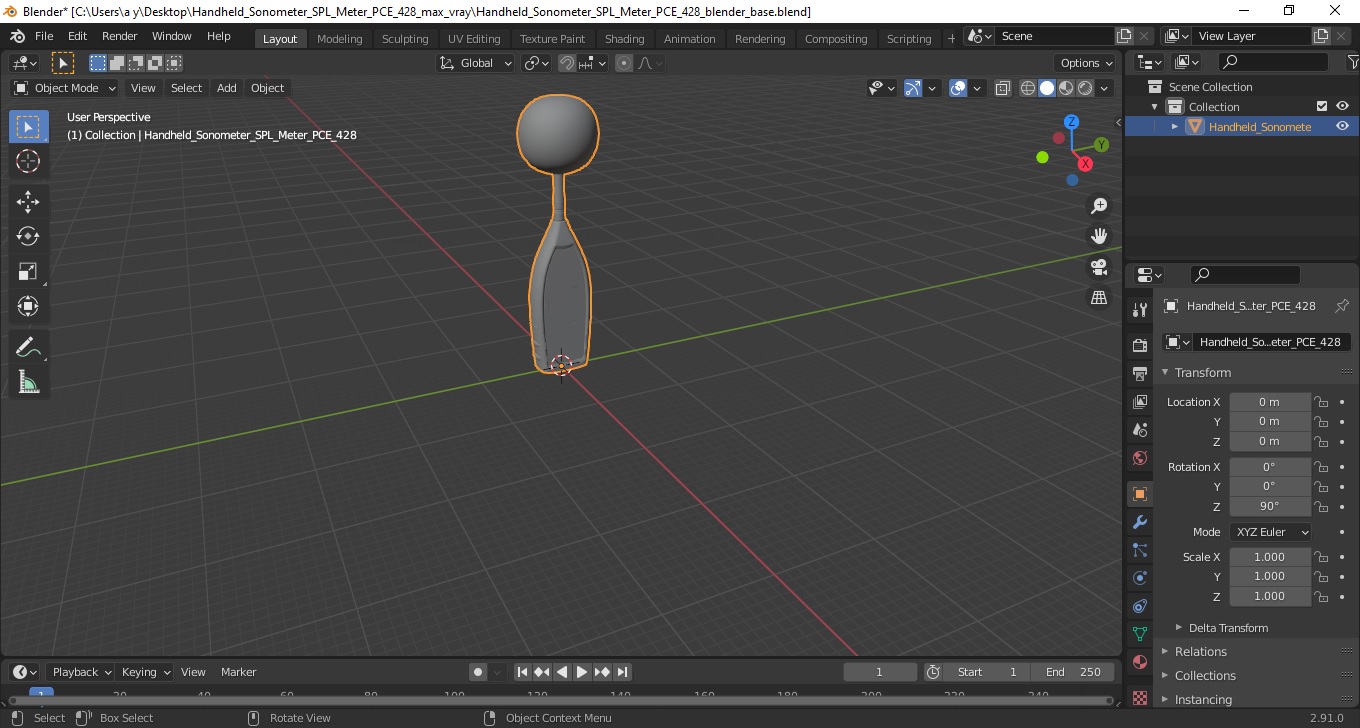Open the Scene properties tab
The height and width of the screenshot is (728, 1360).
point(1140,429)
